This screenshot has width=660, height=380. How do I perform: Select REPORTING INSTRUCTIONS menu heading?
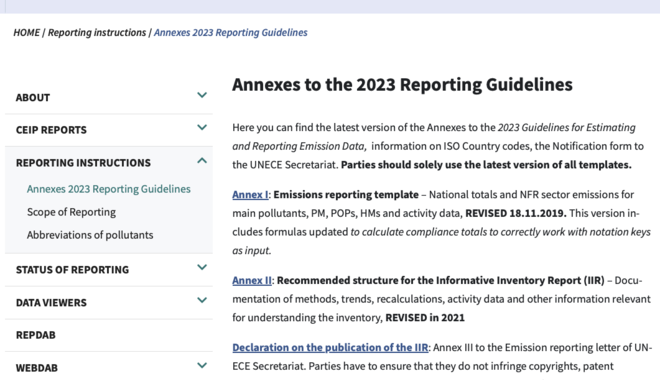pos(83,163)
